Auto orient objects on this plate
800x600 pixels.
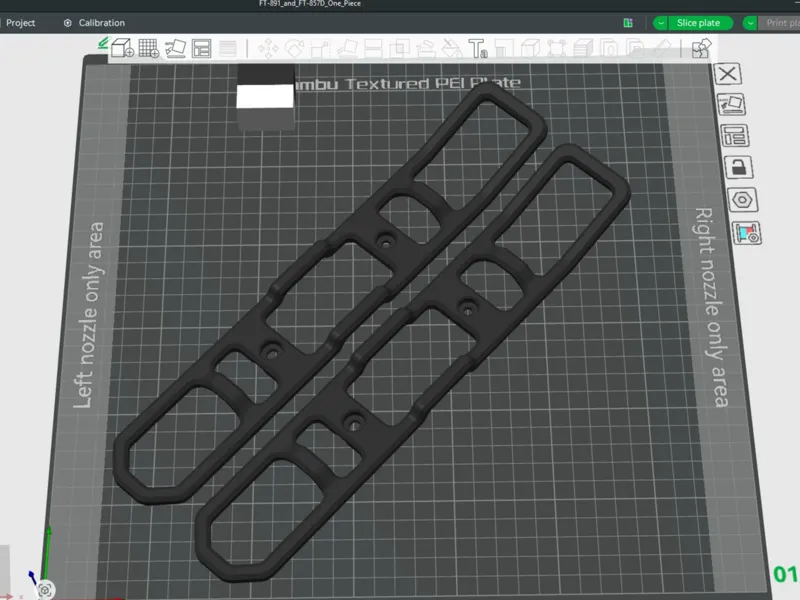click(732, 105)
